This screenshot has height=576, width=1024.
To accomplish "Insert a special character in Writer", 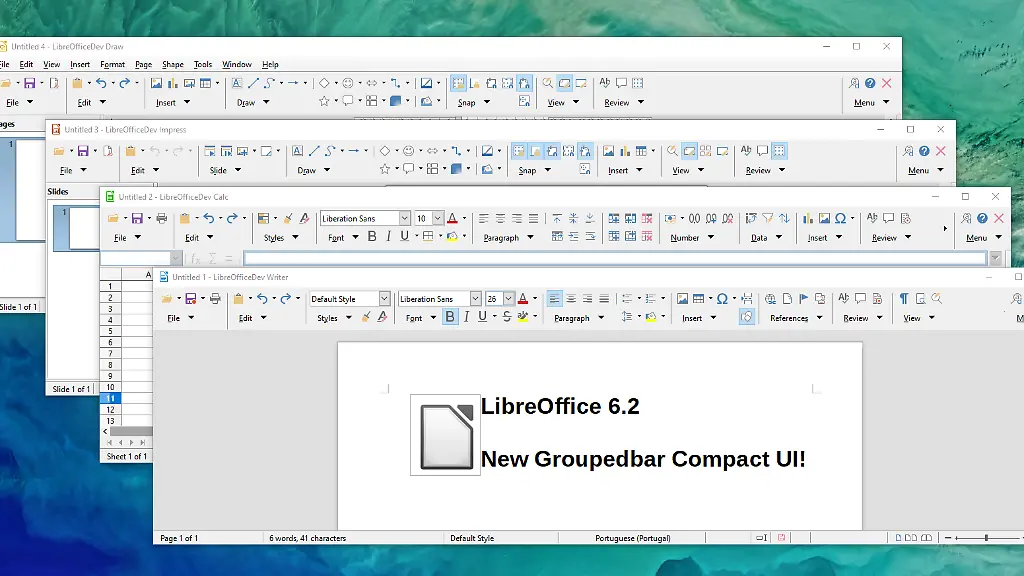I will pos(722,298).
